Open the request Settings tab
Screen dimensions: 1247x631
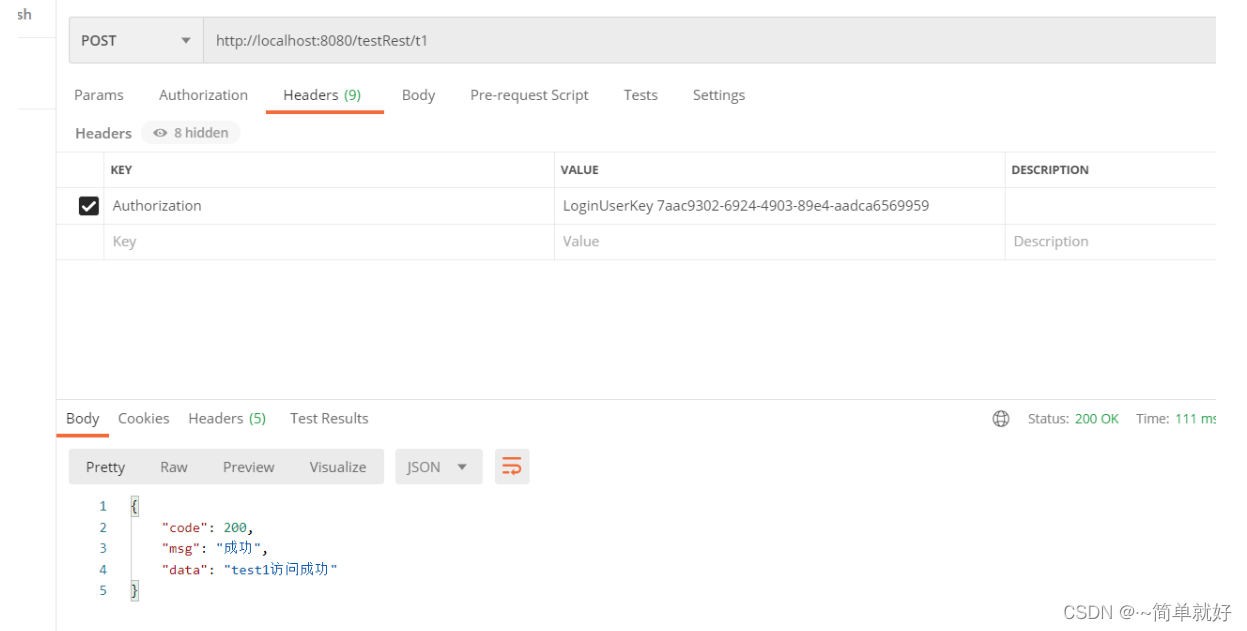(x=718, y=95)
